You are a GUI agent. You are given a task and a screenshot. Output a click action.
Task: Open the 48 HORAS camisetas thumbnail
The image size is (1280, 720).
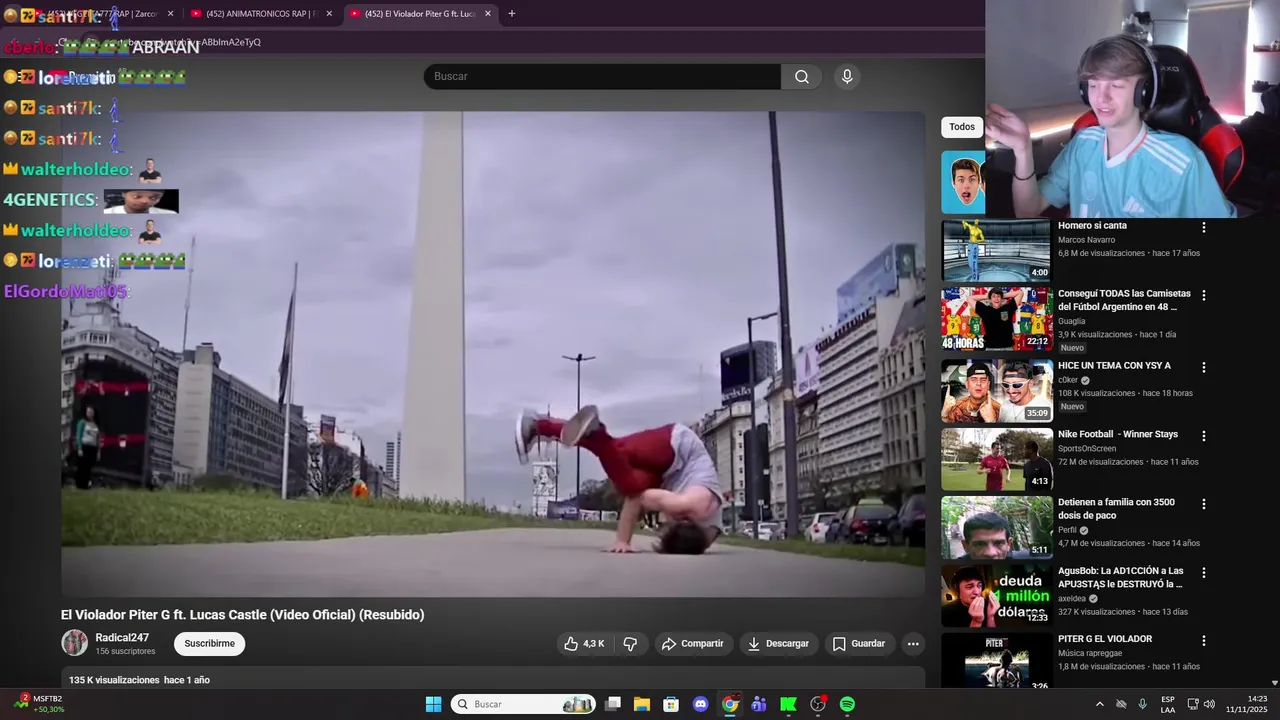pyautogui.click(x=997, y=319)
